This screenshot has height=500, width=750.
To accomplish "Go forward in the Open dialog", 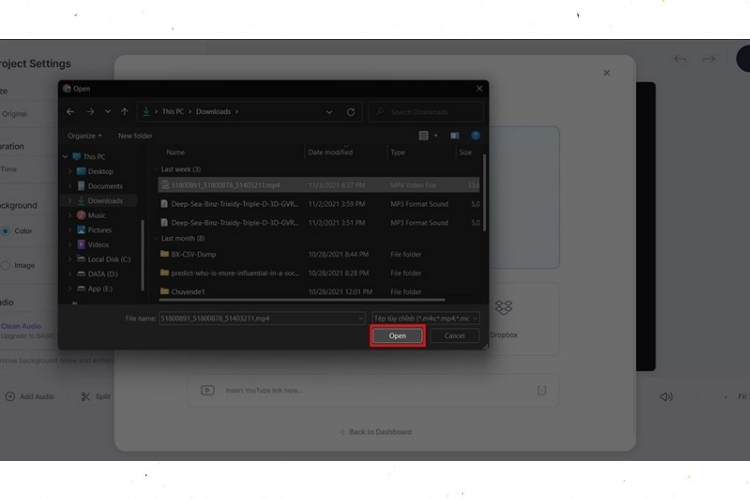I will tap(90, 111).
